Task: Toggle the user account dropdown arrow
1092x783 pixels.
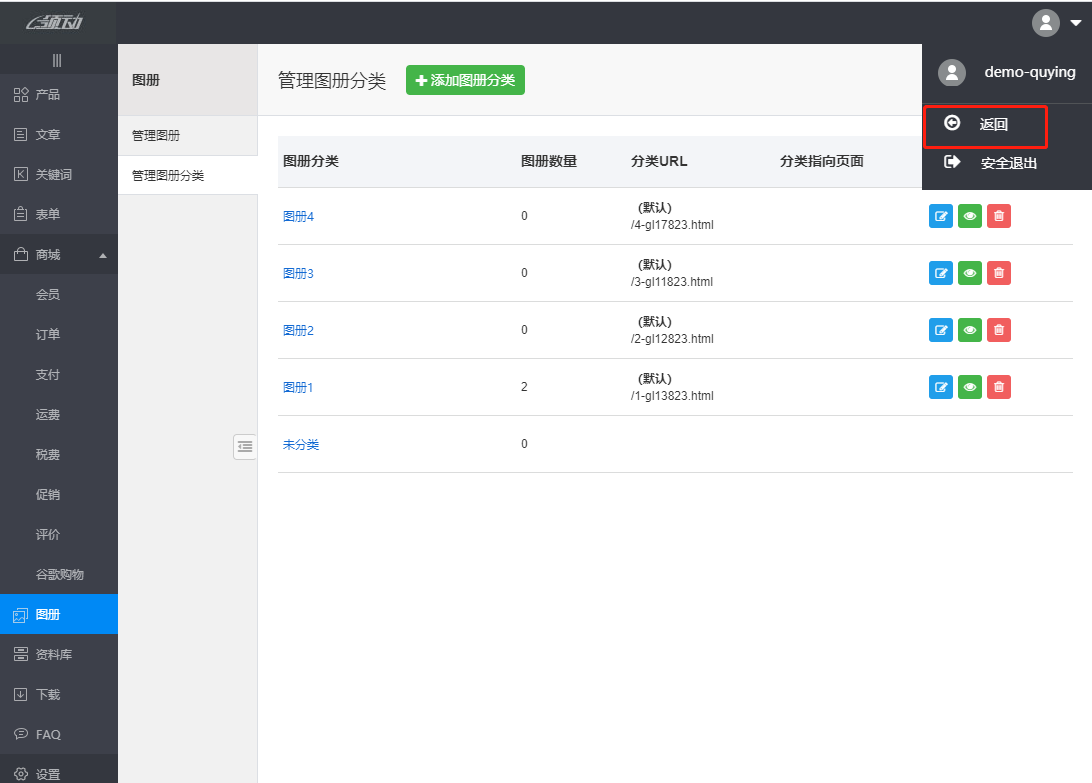Action: coord(1075,23)
